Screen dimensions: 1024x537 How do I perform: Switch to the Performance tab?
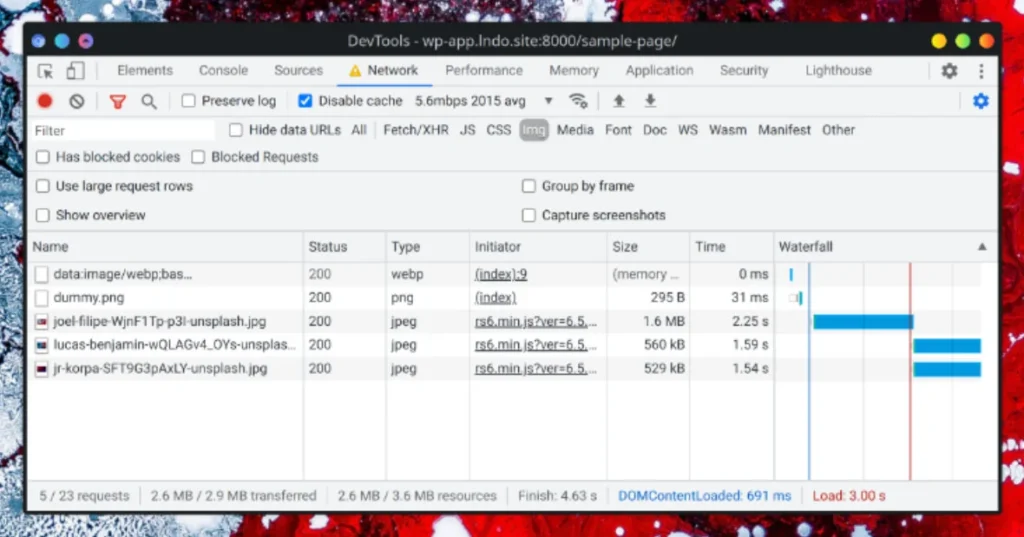484,71
